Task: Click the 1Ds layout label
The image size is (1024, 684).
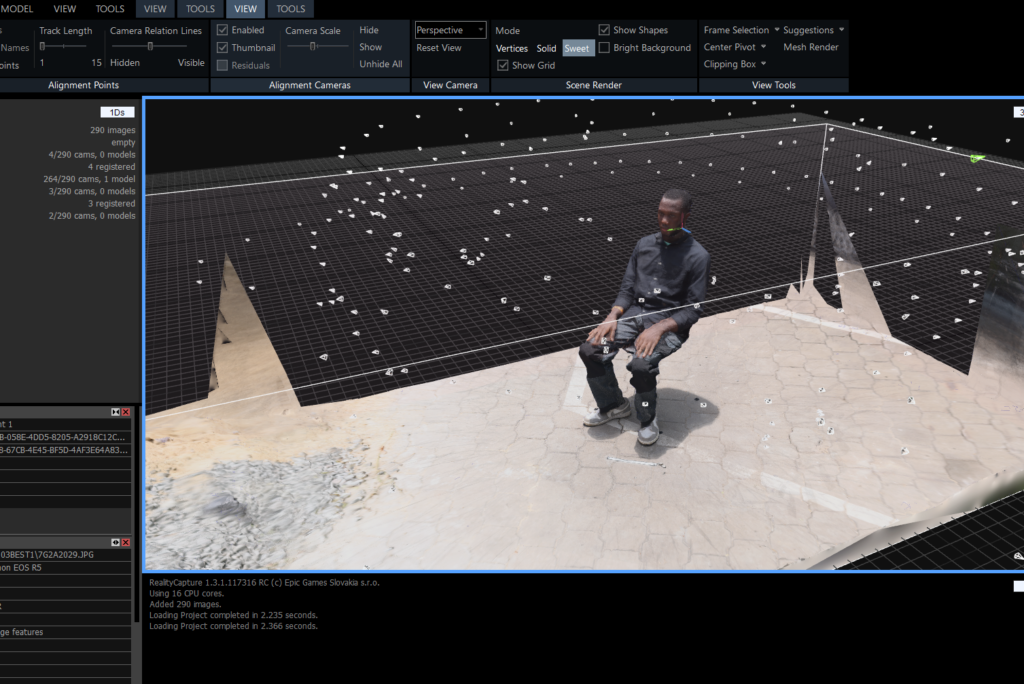Action: pos(117,112)
